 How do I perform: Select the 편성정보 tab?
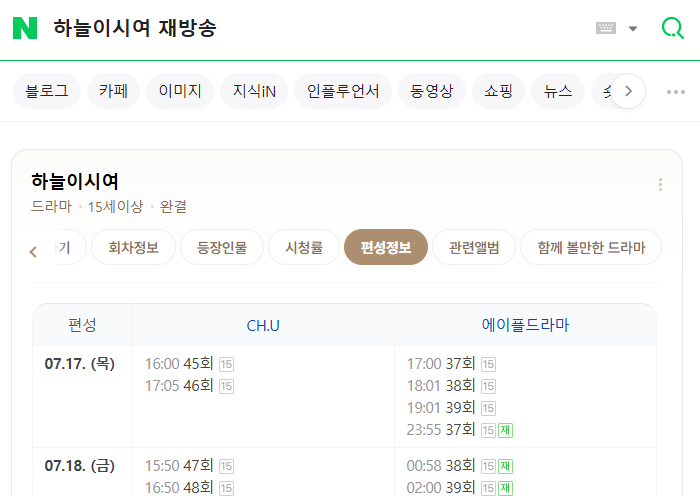pos(386,247)
